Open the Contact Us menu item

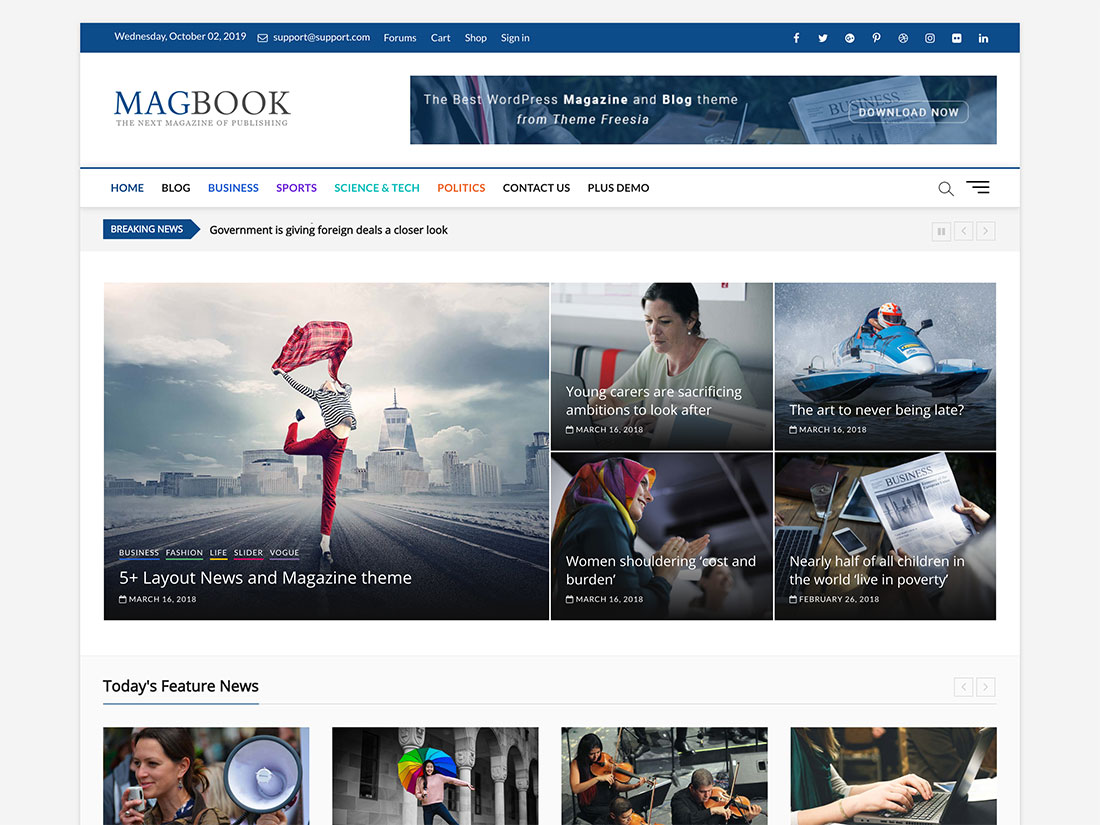tap(536, 188)
